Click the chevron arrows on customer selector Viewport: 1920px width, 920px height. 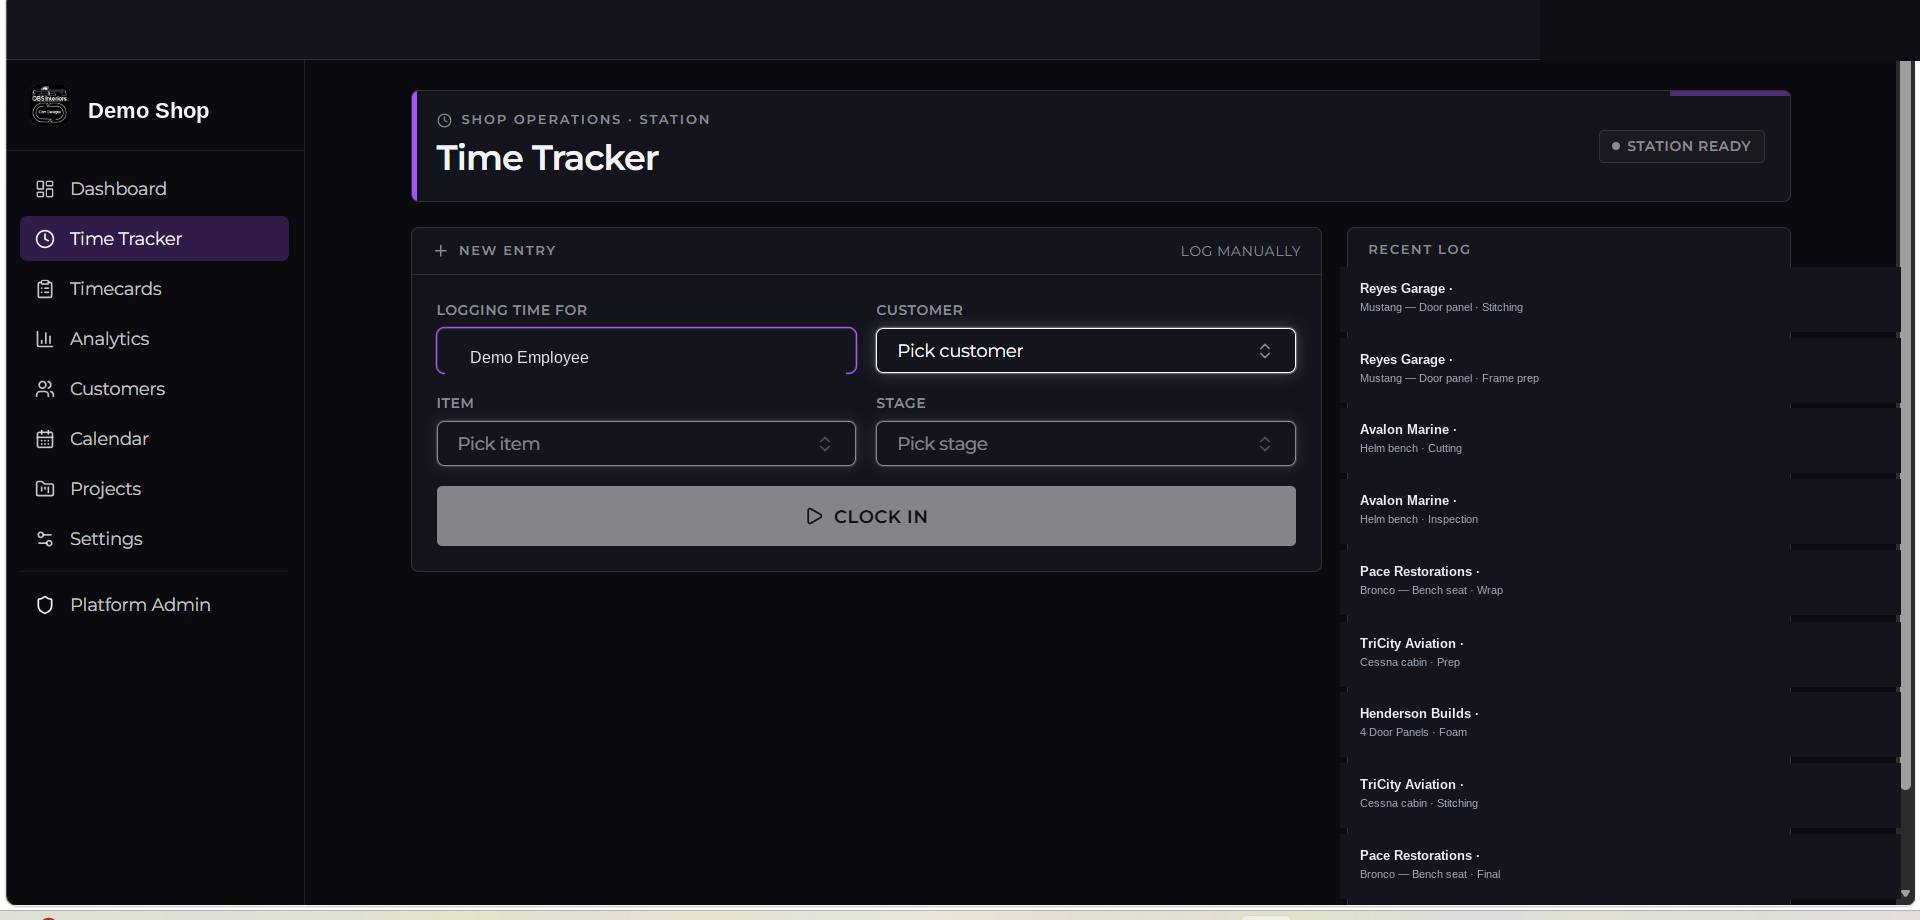[1265, 351]
